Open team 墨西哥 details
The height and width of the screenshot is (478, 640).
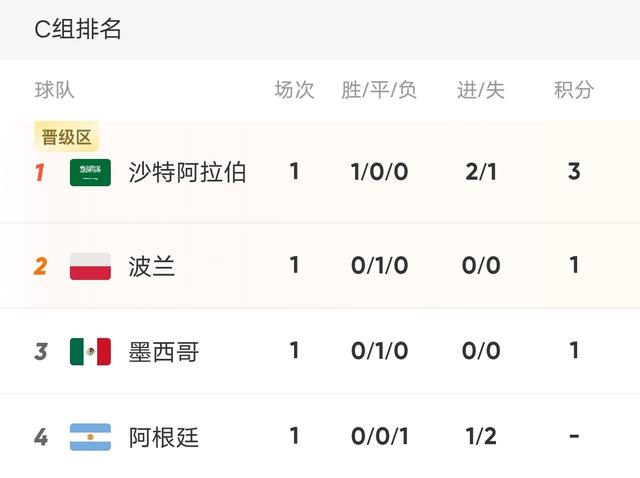164,351
